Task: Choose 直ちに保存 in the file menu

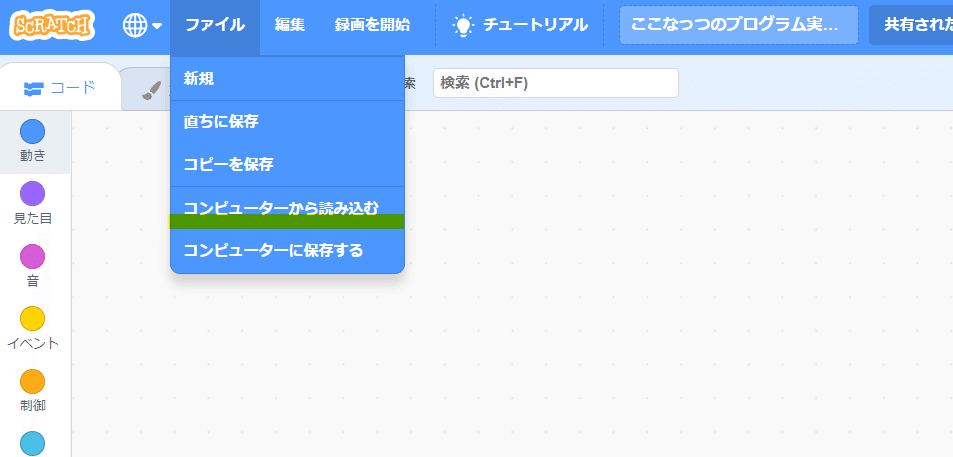Action: pyautogui.click(x=287, y=122)
